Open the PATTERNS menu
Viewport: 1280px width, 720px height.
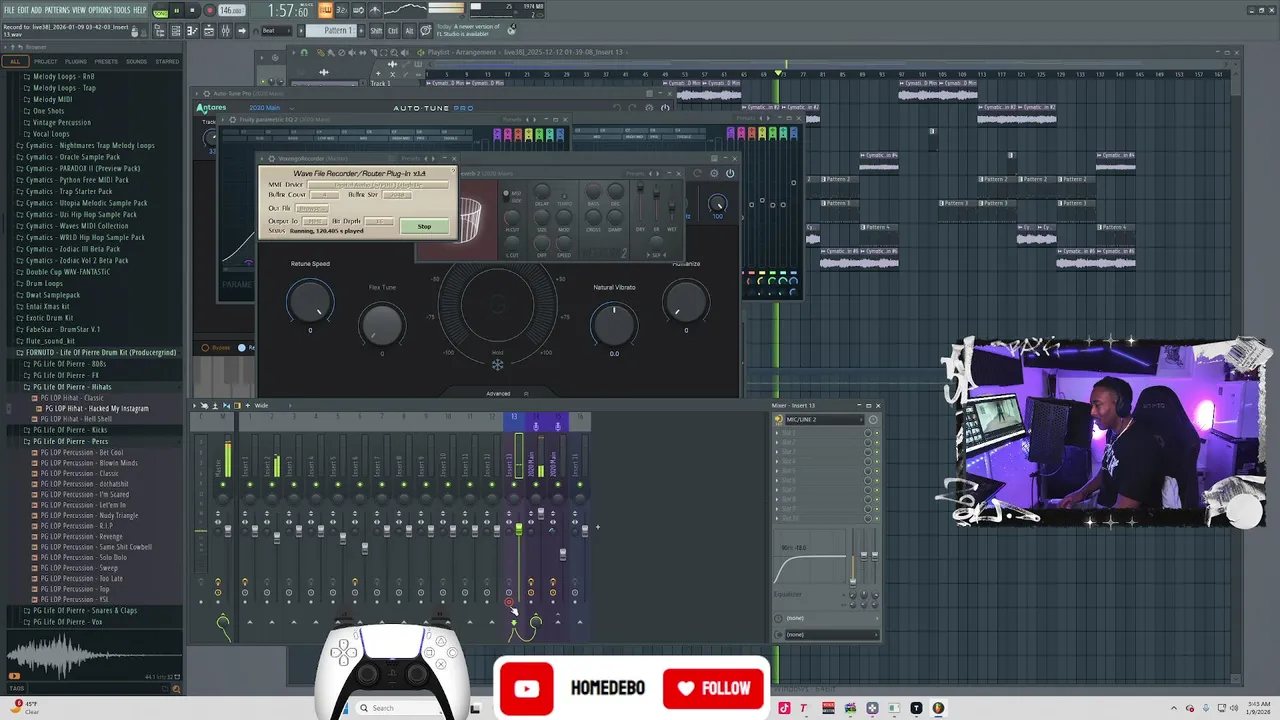pyautogui.click(x=57, y=10)
